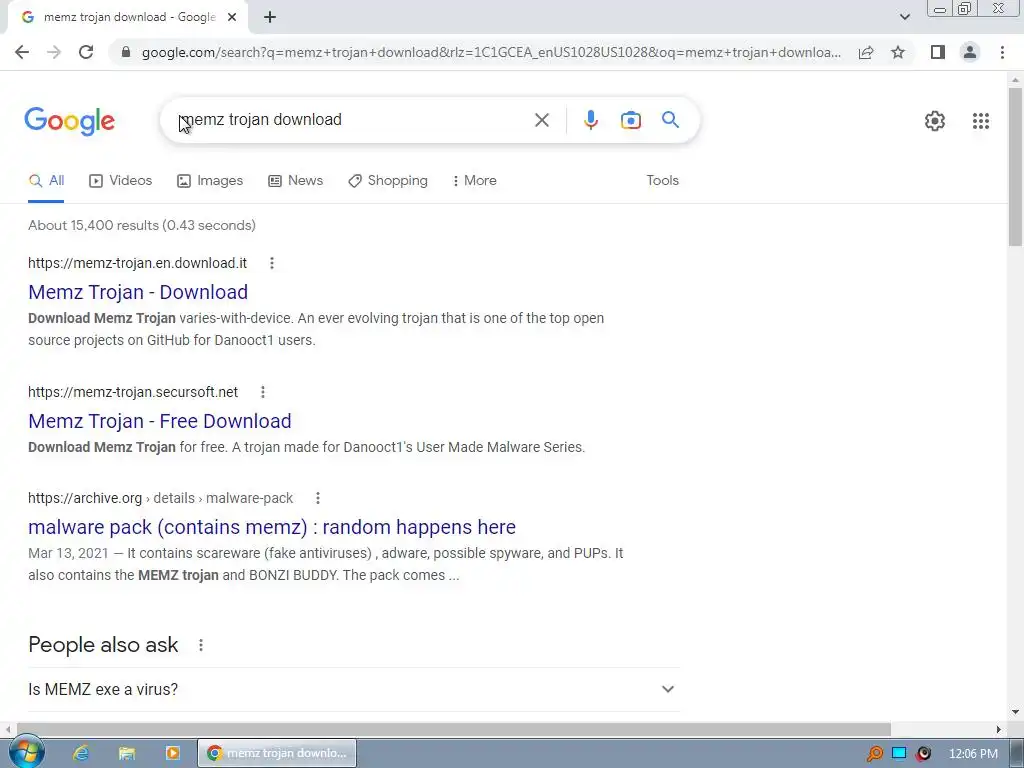
Task: Open tab search chevron
Action: tap(904, 17)
